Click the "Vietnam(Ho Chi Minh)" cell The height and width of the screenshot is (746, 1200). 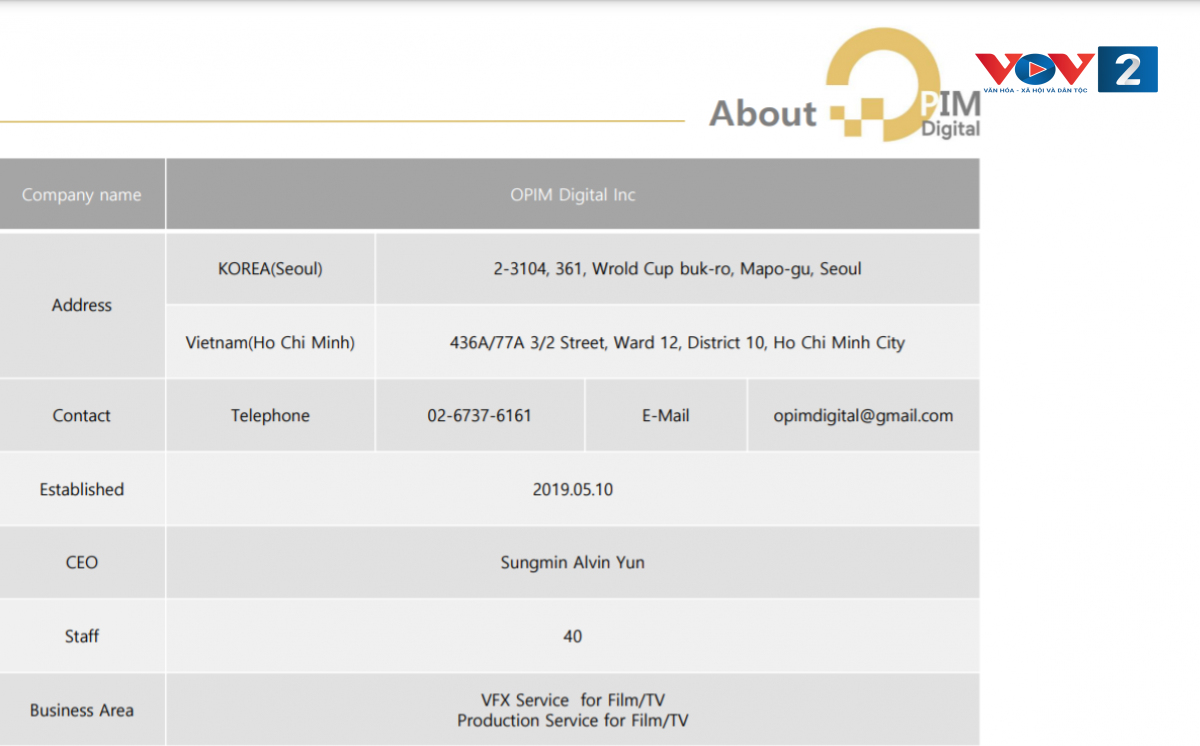tap(270, 342)
